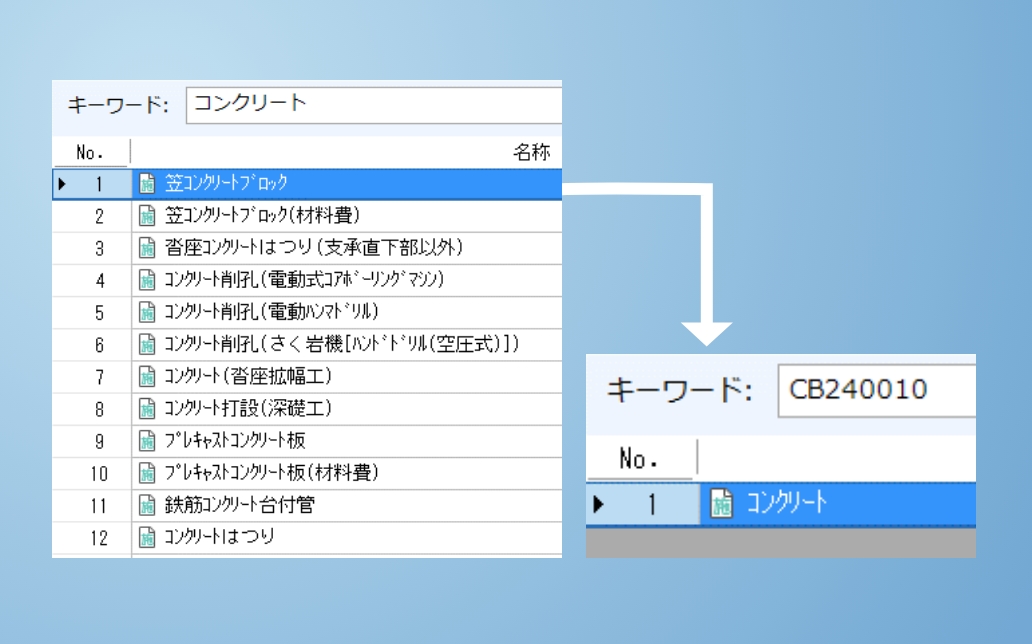The height and width of the screenshot is (644, 1032).
Task: Click the icon beside コンクリート打設(深礎工)
Action: point(147,408)
